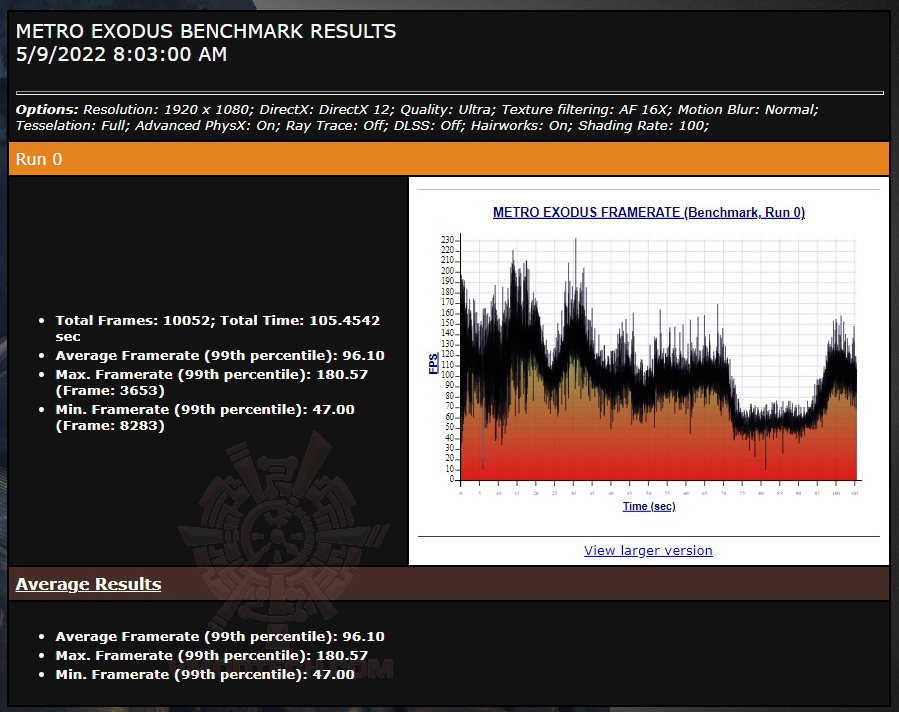Select the date 5/9/2022 8:03:00 AM

pos(122,54)
